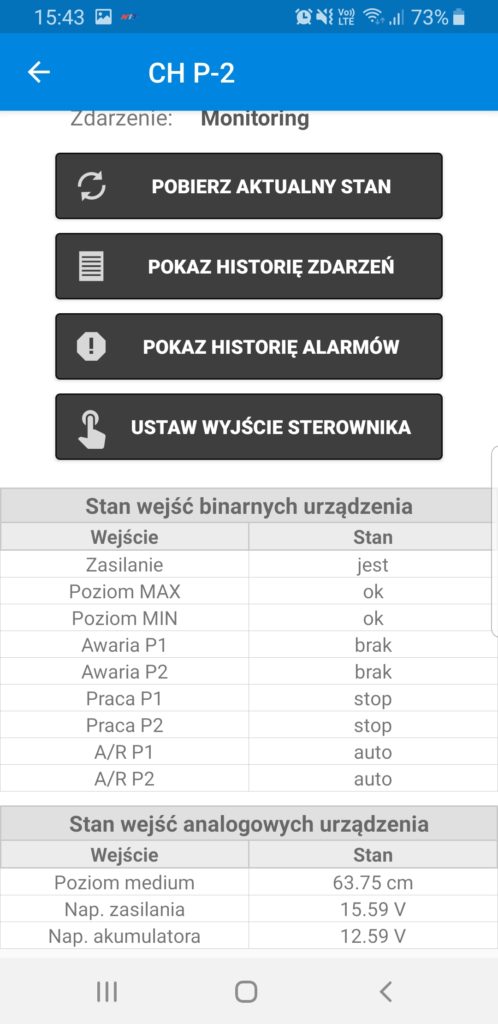This screenshot has width=498, height=1024.
Task: Open POKAZ HISTORIĘ ALARMÓW
Action: click(249, 346)
